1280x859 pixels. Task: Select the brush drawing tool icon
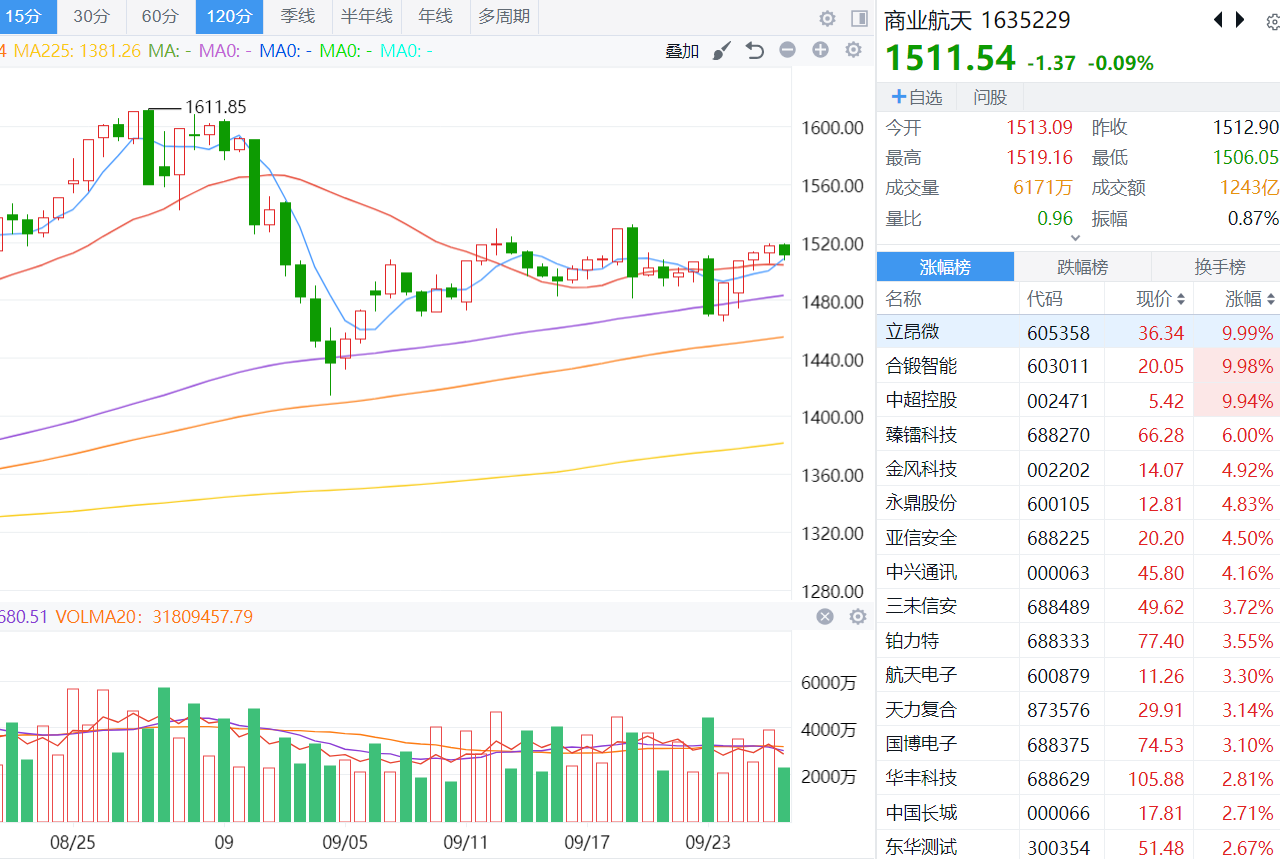click(722, 50)
